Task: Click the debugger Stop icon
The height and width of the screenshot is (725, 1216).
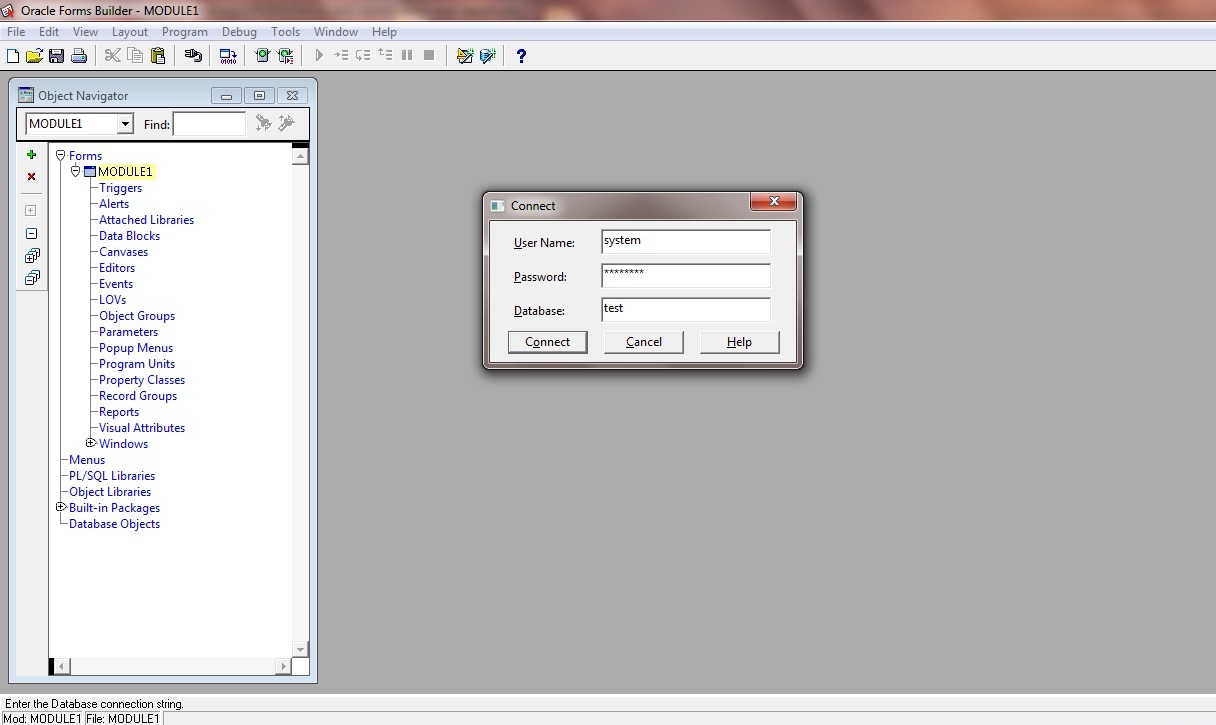Action: click(429, 56)
